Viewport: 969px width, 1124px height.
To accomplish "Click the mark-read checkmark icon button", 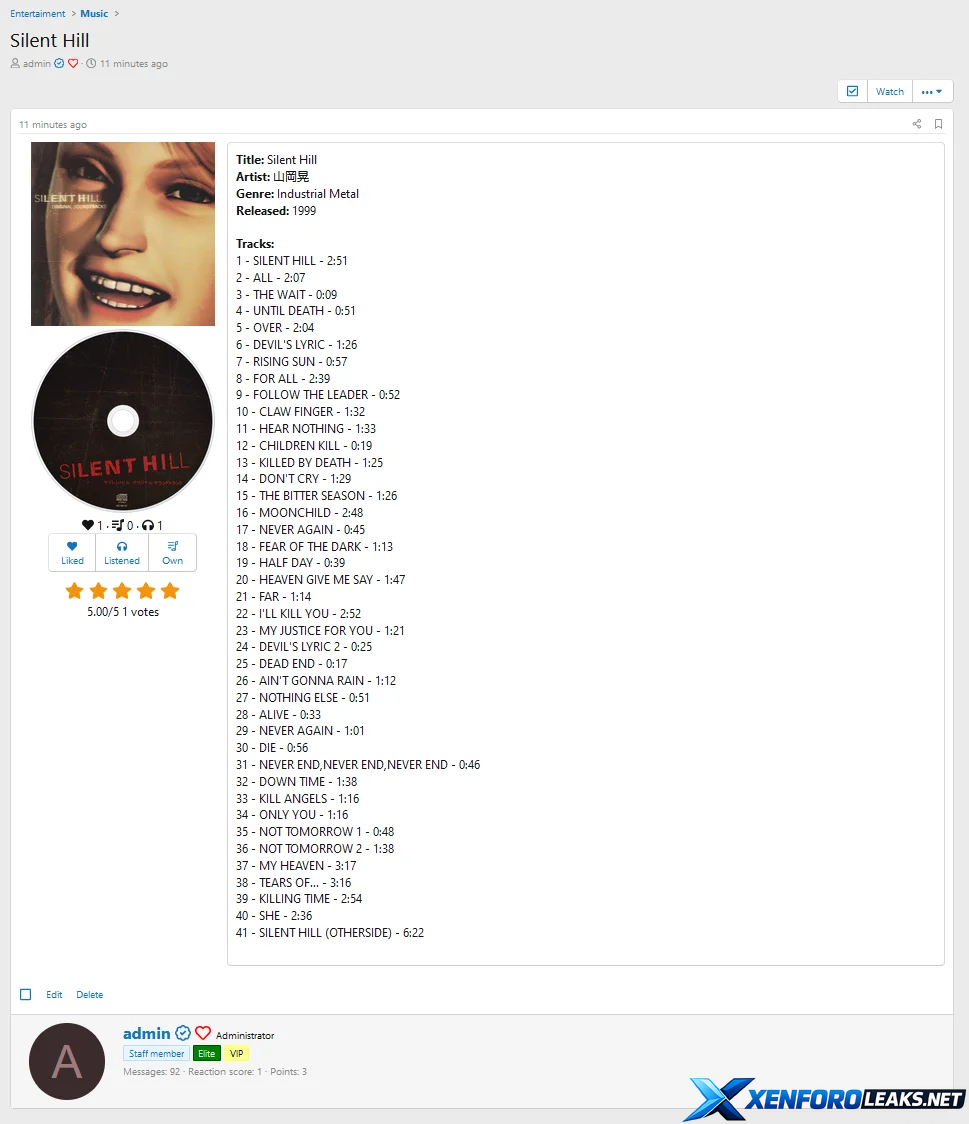I will pyautogui.click(x=852, y=91).
